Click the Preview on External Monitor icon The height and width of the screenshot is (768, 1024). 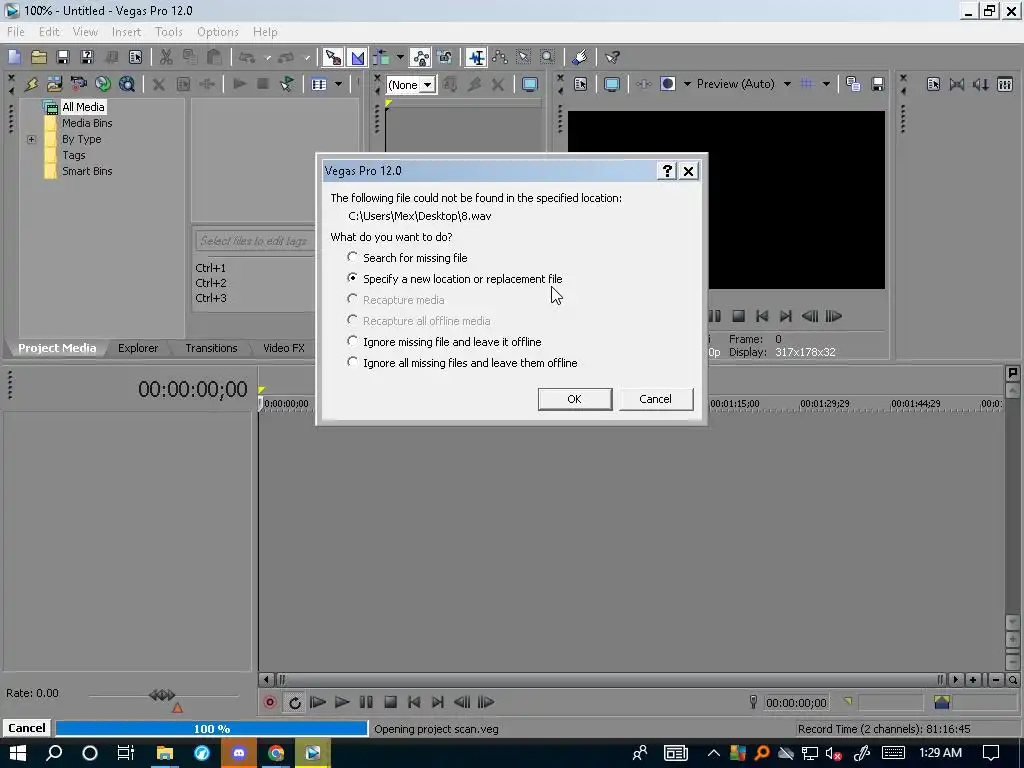611,84
